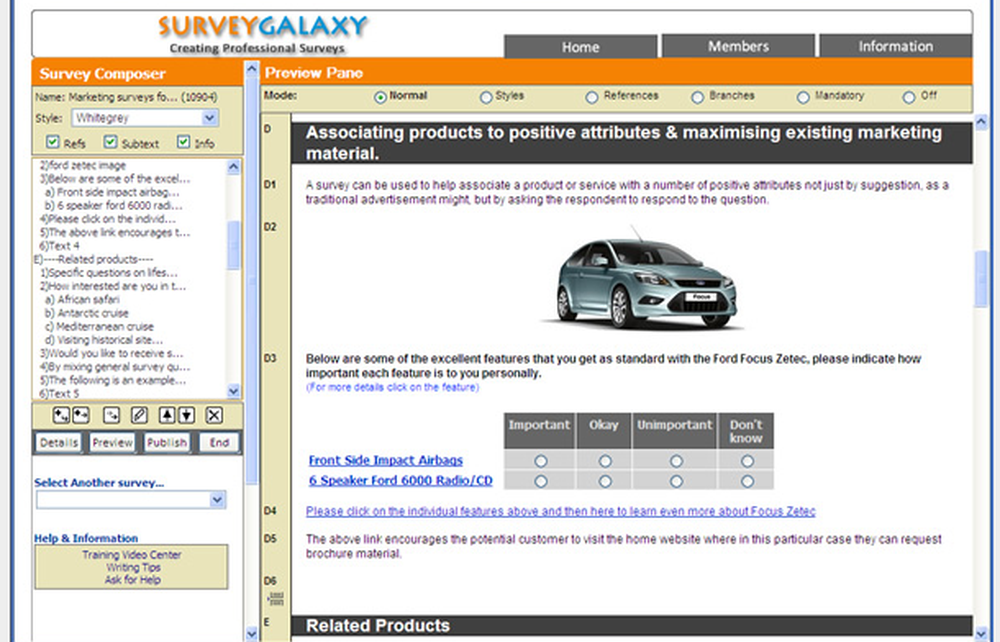Mark 6 Speaker Radio/CD as Important
Image resolution: width=1000 pixels, height=642 pixels.
tap(541, 481)
